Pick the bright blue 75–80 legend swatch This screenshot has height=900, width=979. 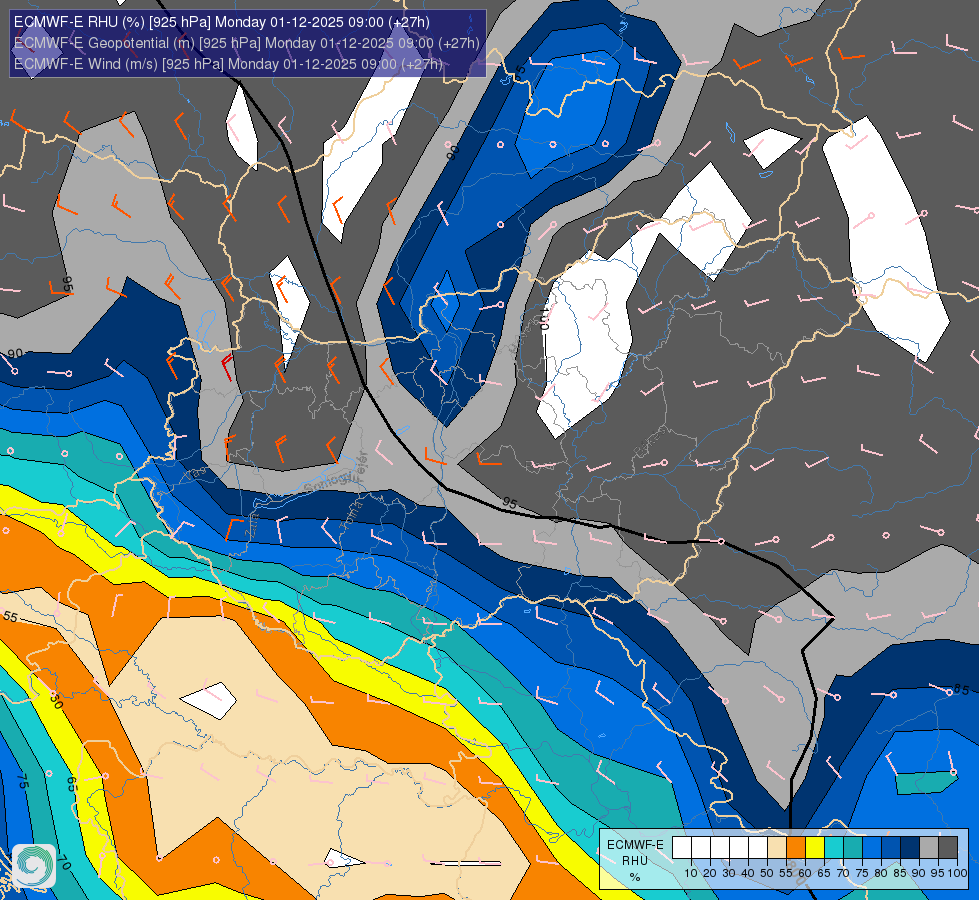click(x=872, y=848)
